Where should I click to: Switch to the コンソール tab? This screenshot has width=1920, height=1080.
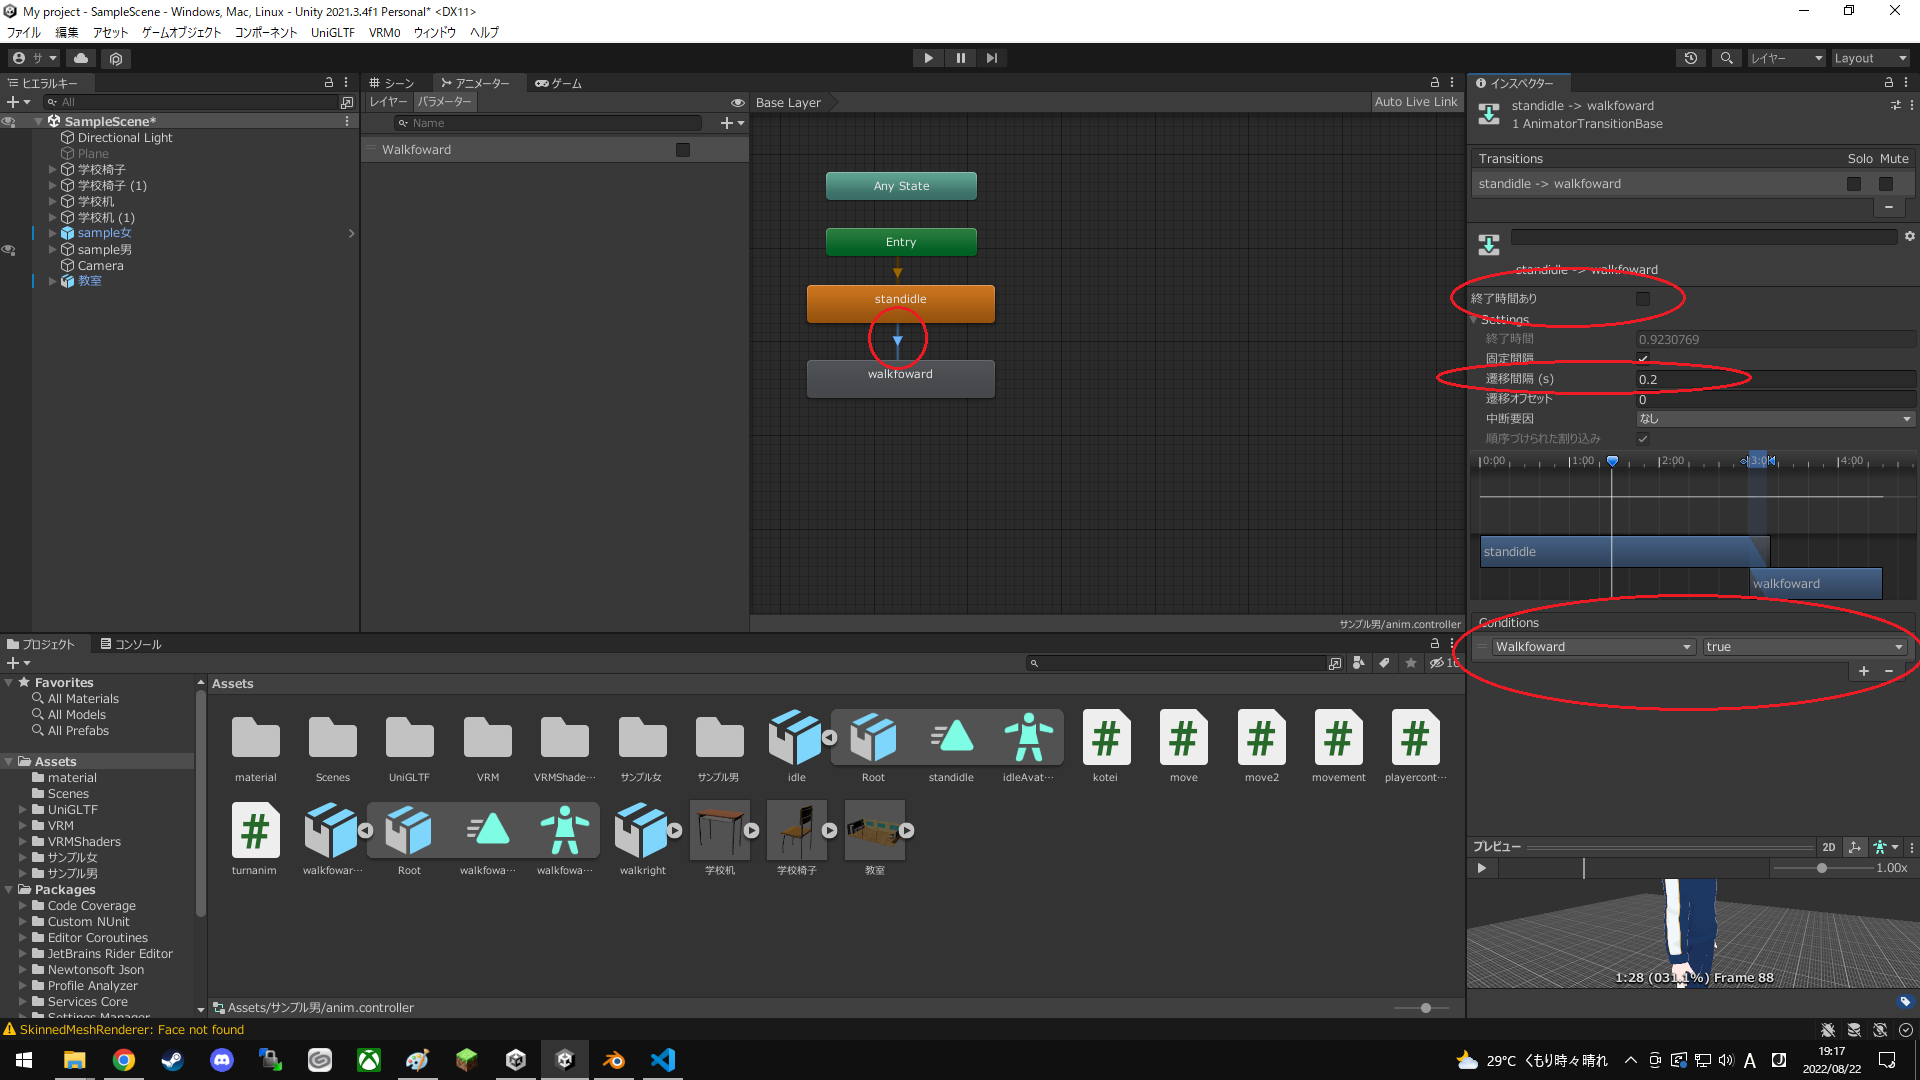(131, 644)
